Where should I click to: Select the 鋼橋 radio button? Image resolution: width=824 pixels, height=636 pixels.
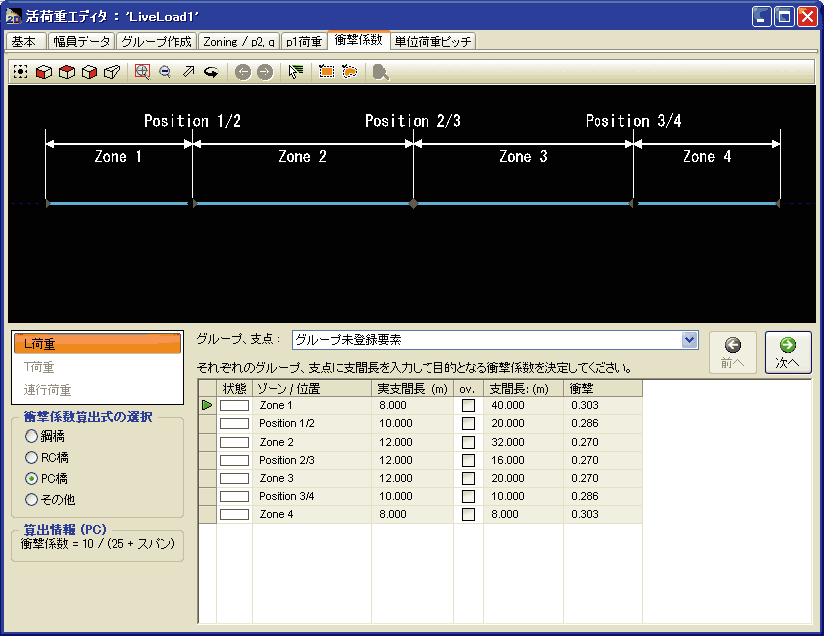point(31,436)
